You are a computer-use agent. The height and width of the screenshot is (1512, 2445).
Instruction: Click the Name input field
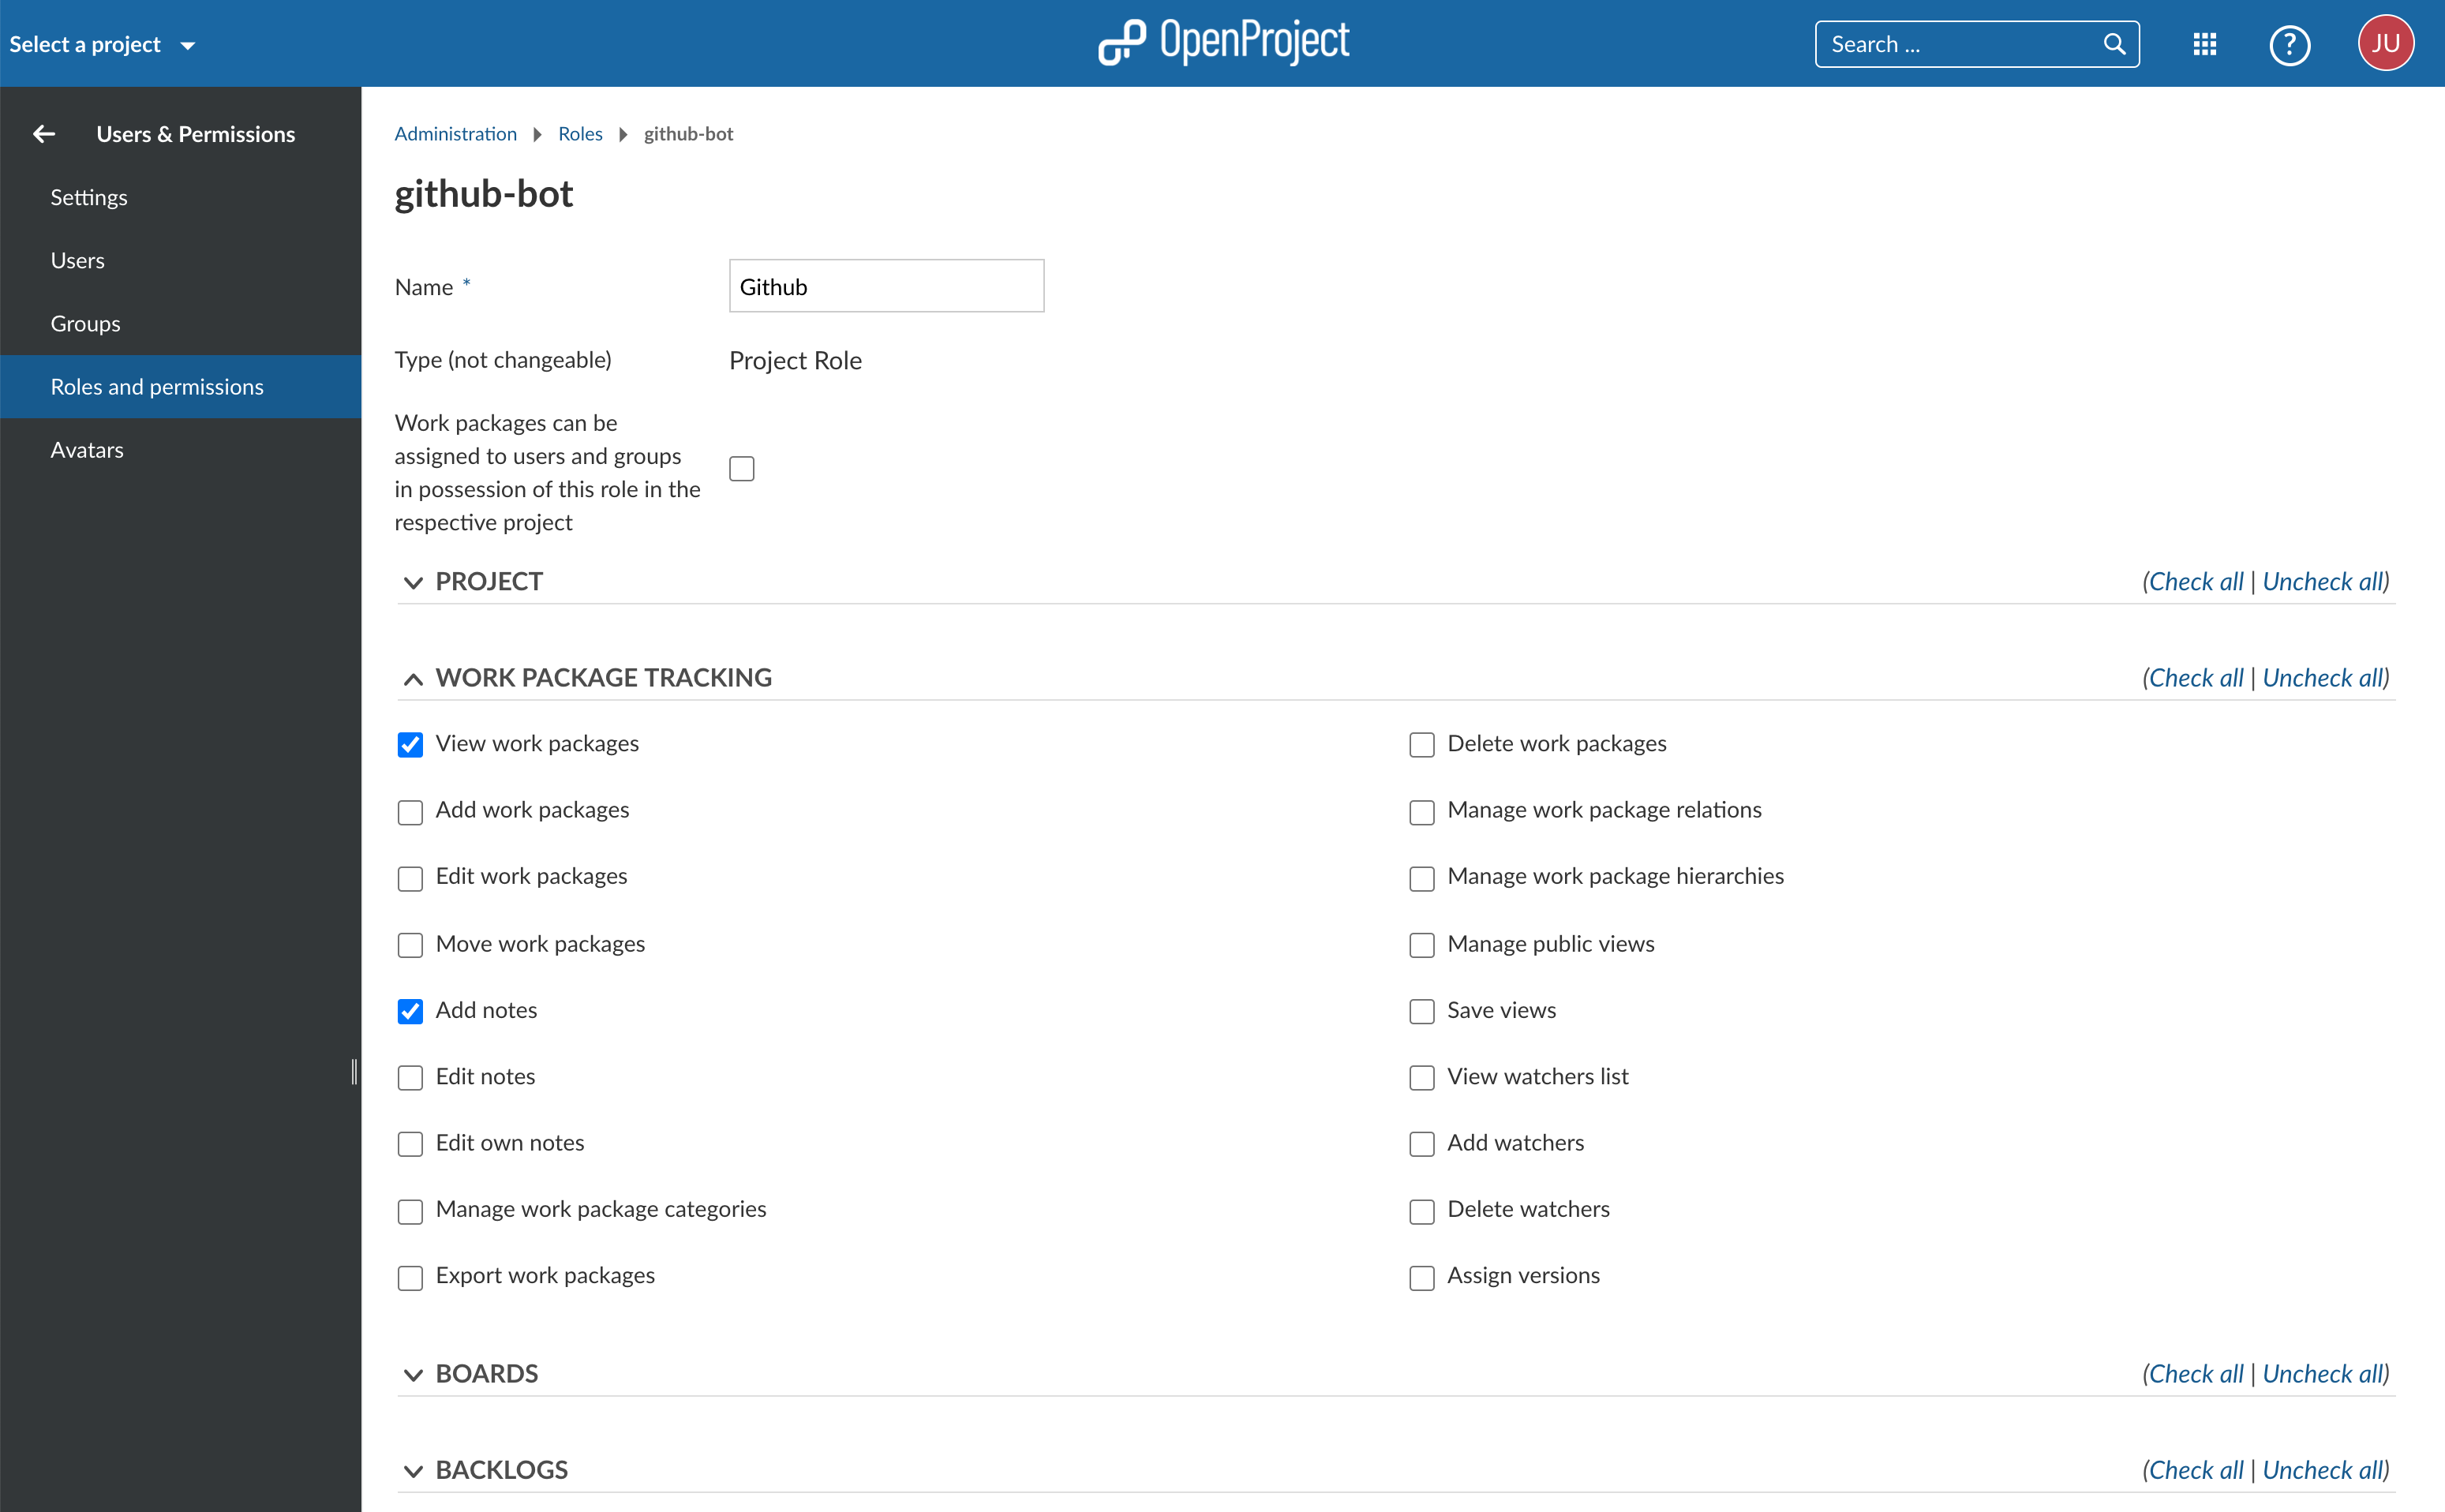(886, 285)
